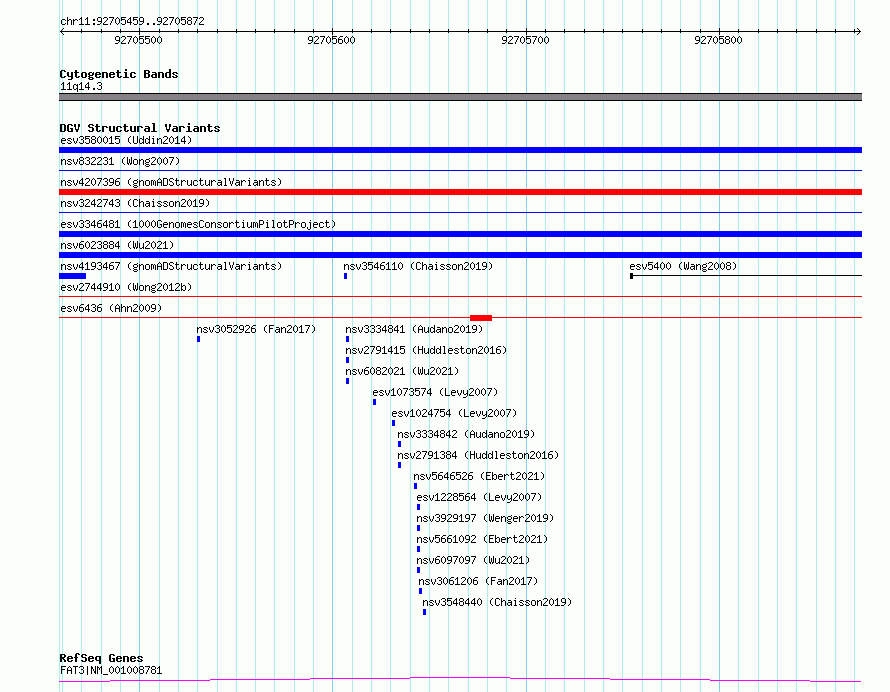Click the esv3580015 (Uddin2014) variant label

pos(126,140)
